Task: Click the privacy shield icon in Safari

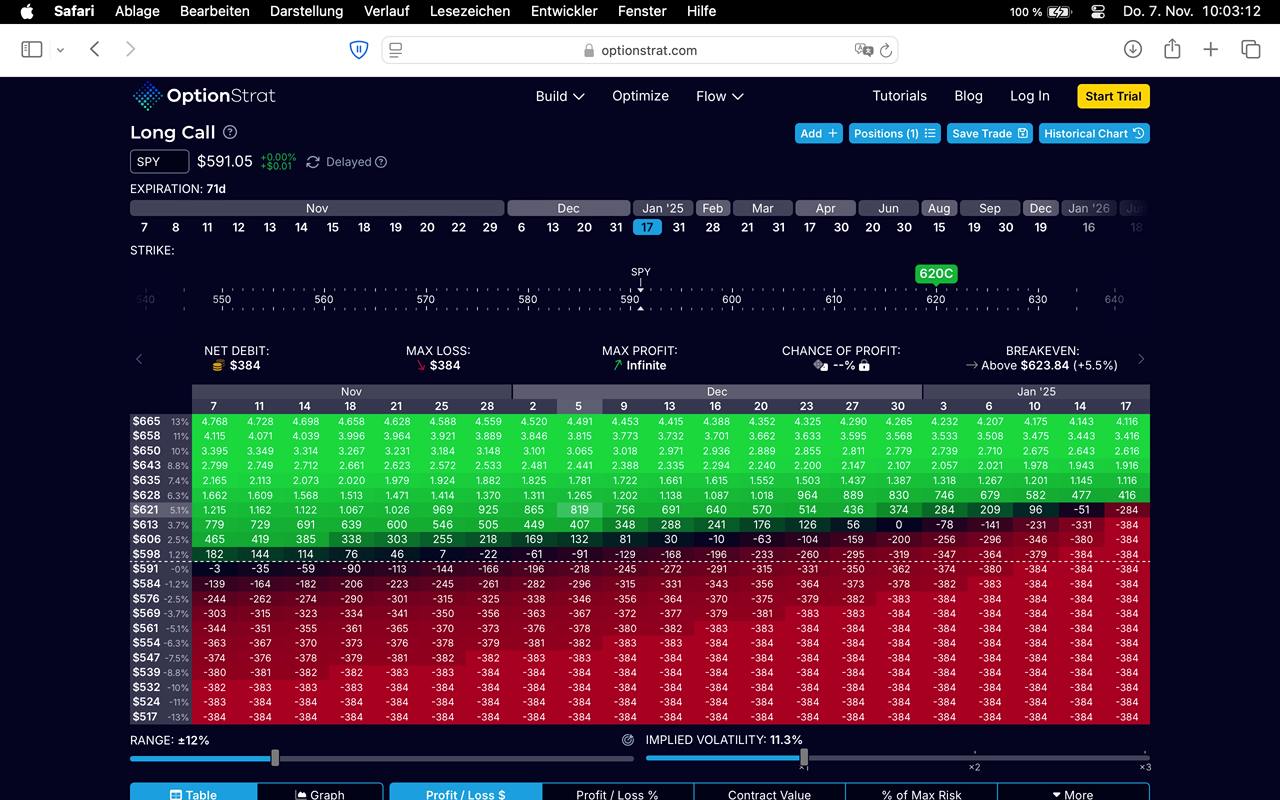Action: (359, 49)
